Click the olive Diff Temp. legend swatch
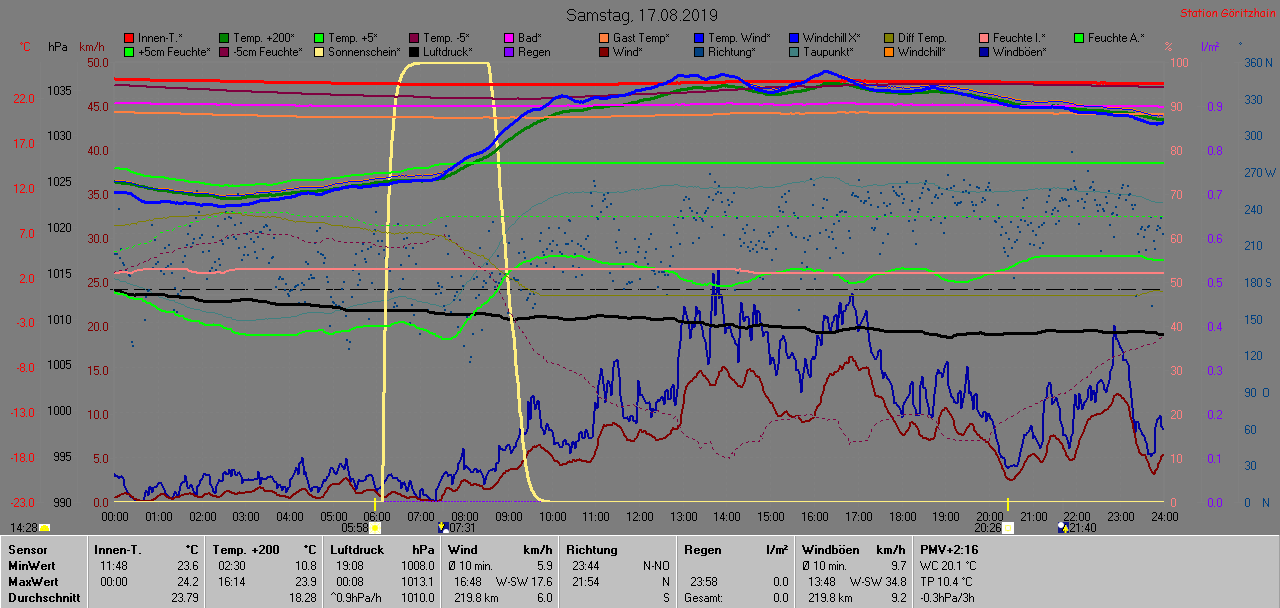The width and height of the screenshot is (1280, 608). (889, 37)
